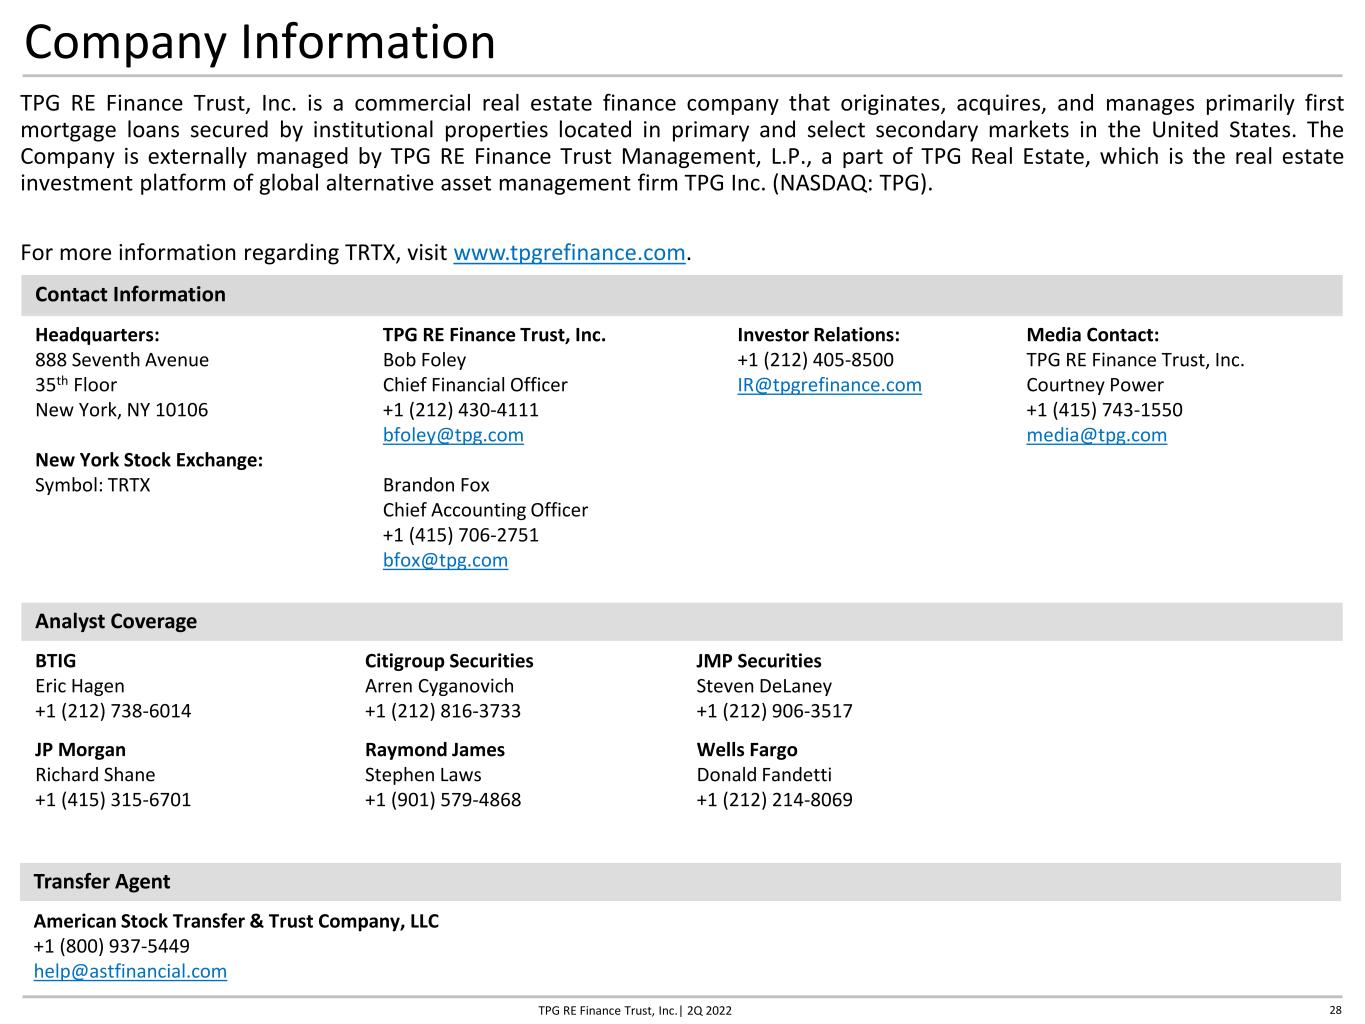1365x1024 pixels.
Task: Click the Citigroup Securities heading
Action: (x=449, y=661)
